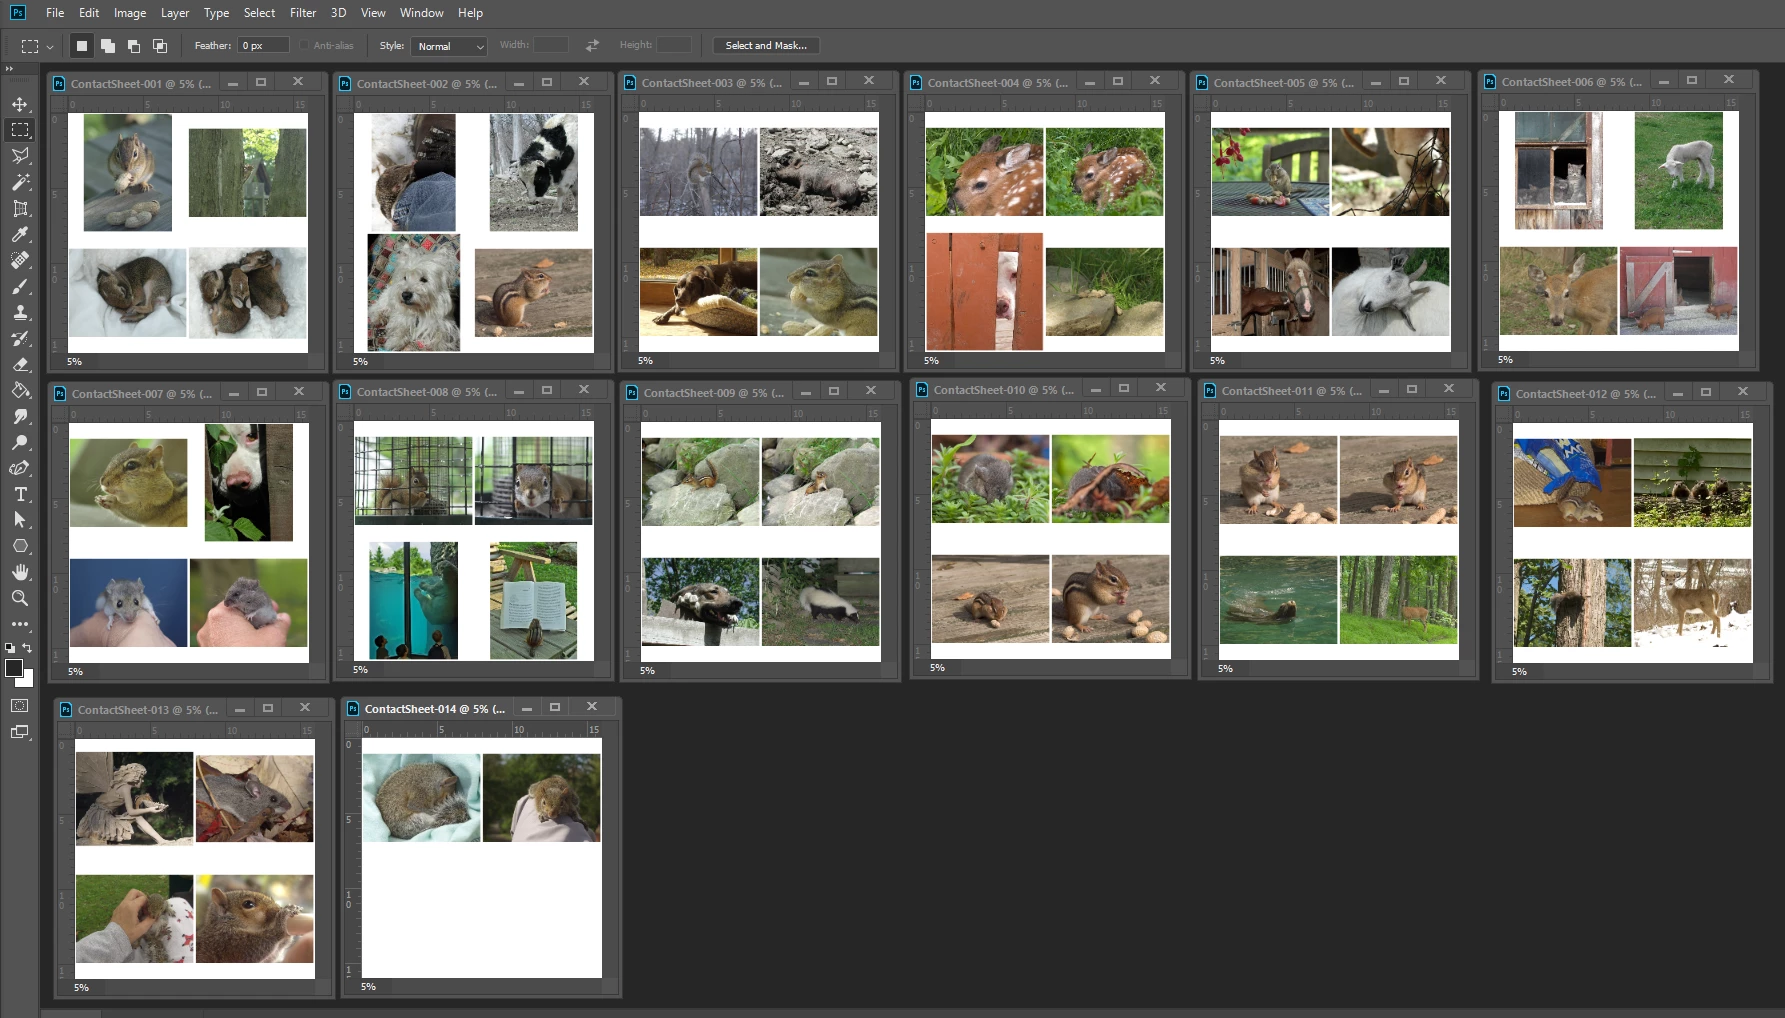The width and height of the screenshot is (1785, 1018).
Task: Open the Window menu
Action: [421, 13]
